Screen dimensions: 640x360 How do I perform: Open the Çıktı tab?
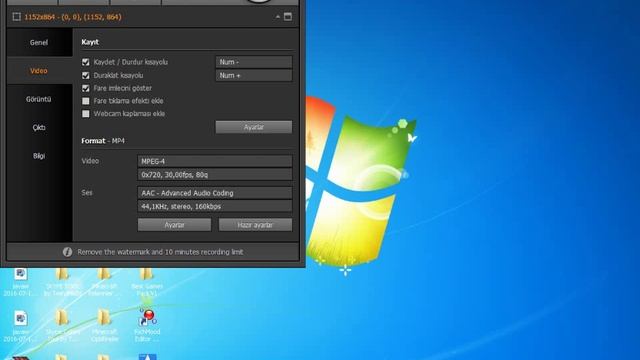tap(39, 127)
